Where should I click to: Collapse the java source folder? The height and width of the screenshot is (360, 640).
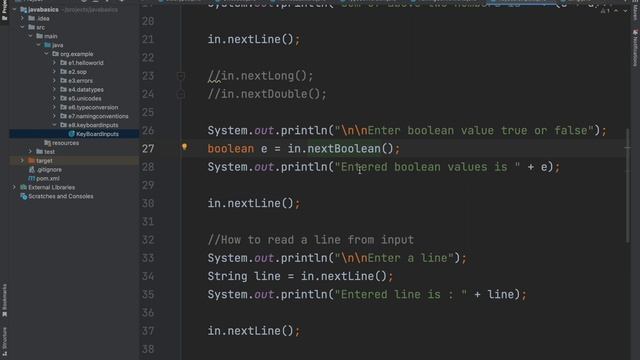[x=39, y=45]
